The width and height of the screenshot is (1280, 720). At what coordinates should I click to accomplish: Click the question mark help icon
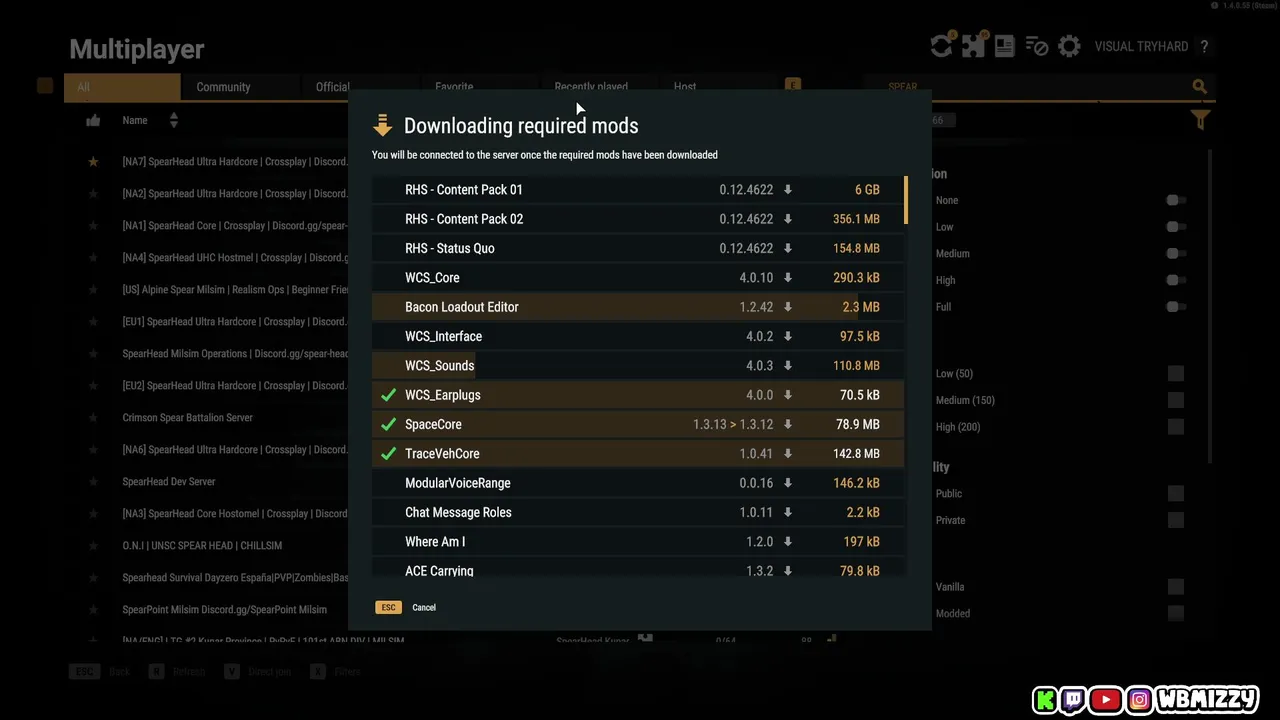1204,47
